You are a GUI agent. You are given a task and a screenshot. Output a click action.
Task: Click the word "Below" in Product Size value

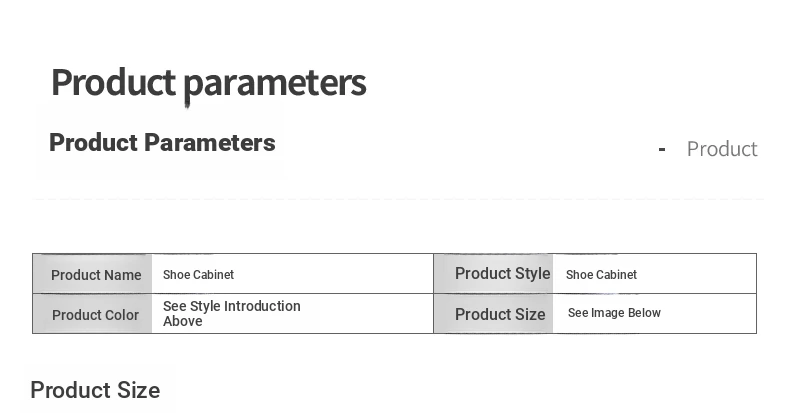pyautogui.click(x=644, y=313)
